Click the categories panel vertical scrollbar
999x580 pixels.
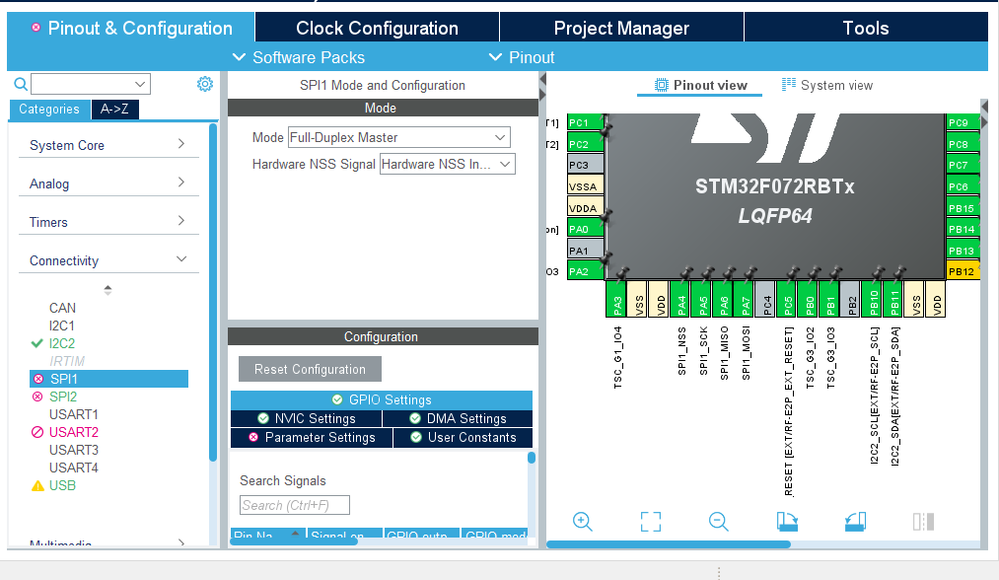pyautogui.click(x=213, y=292)
